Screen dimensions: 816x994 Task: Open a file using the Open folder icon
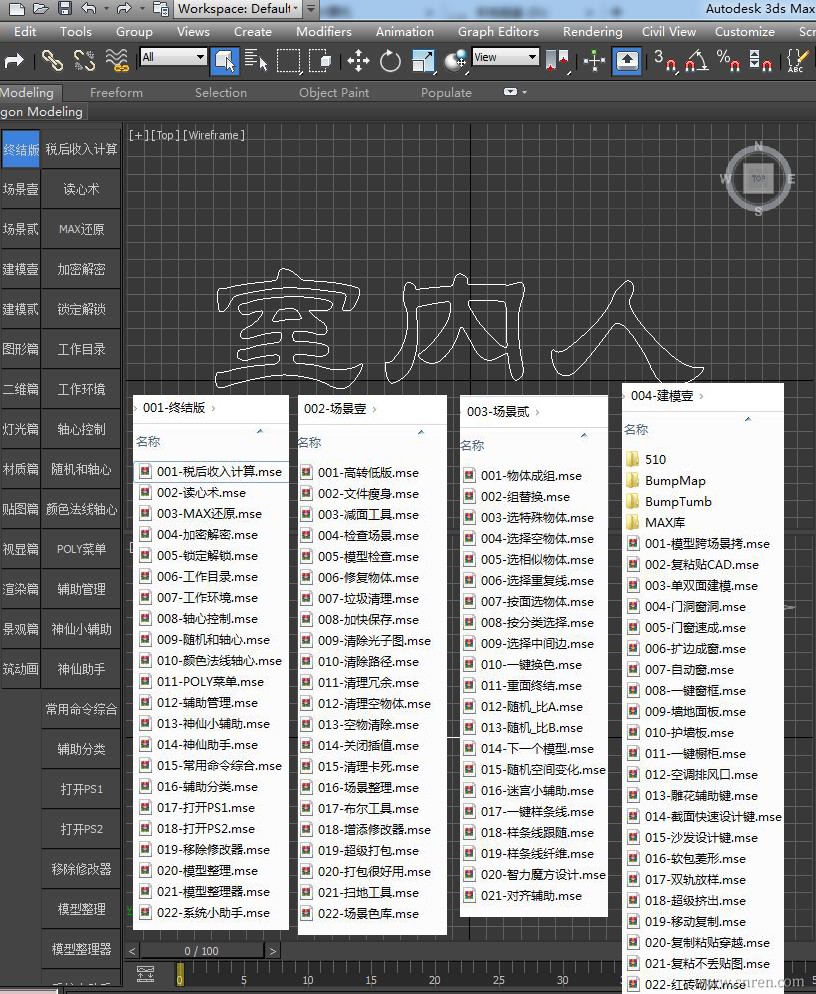[41, 8]
